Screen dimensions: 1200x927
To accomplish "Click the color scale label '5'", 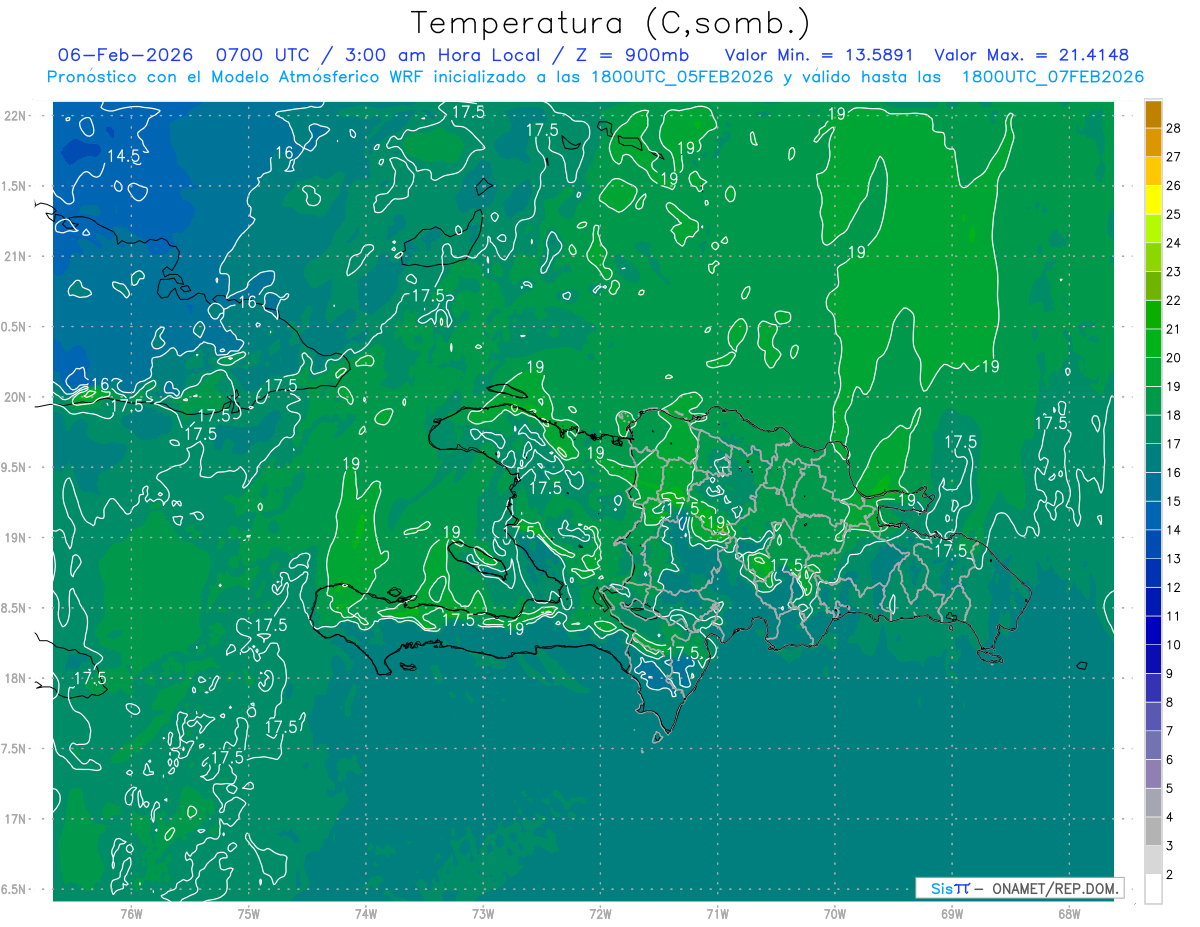I will click(1170, 789).
